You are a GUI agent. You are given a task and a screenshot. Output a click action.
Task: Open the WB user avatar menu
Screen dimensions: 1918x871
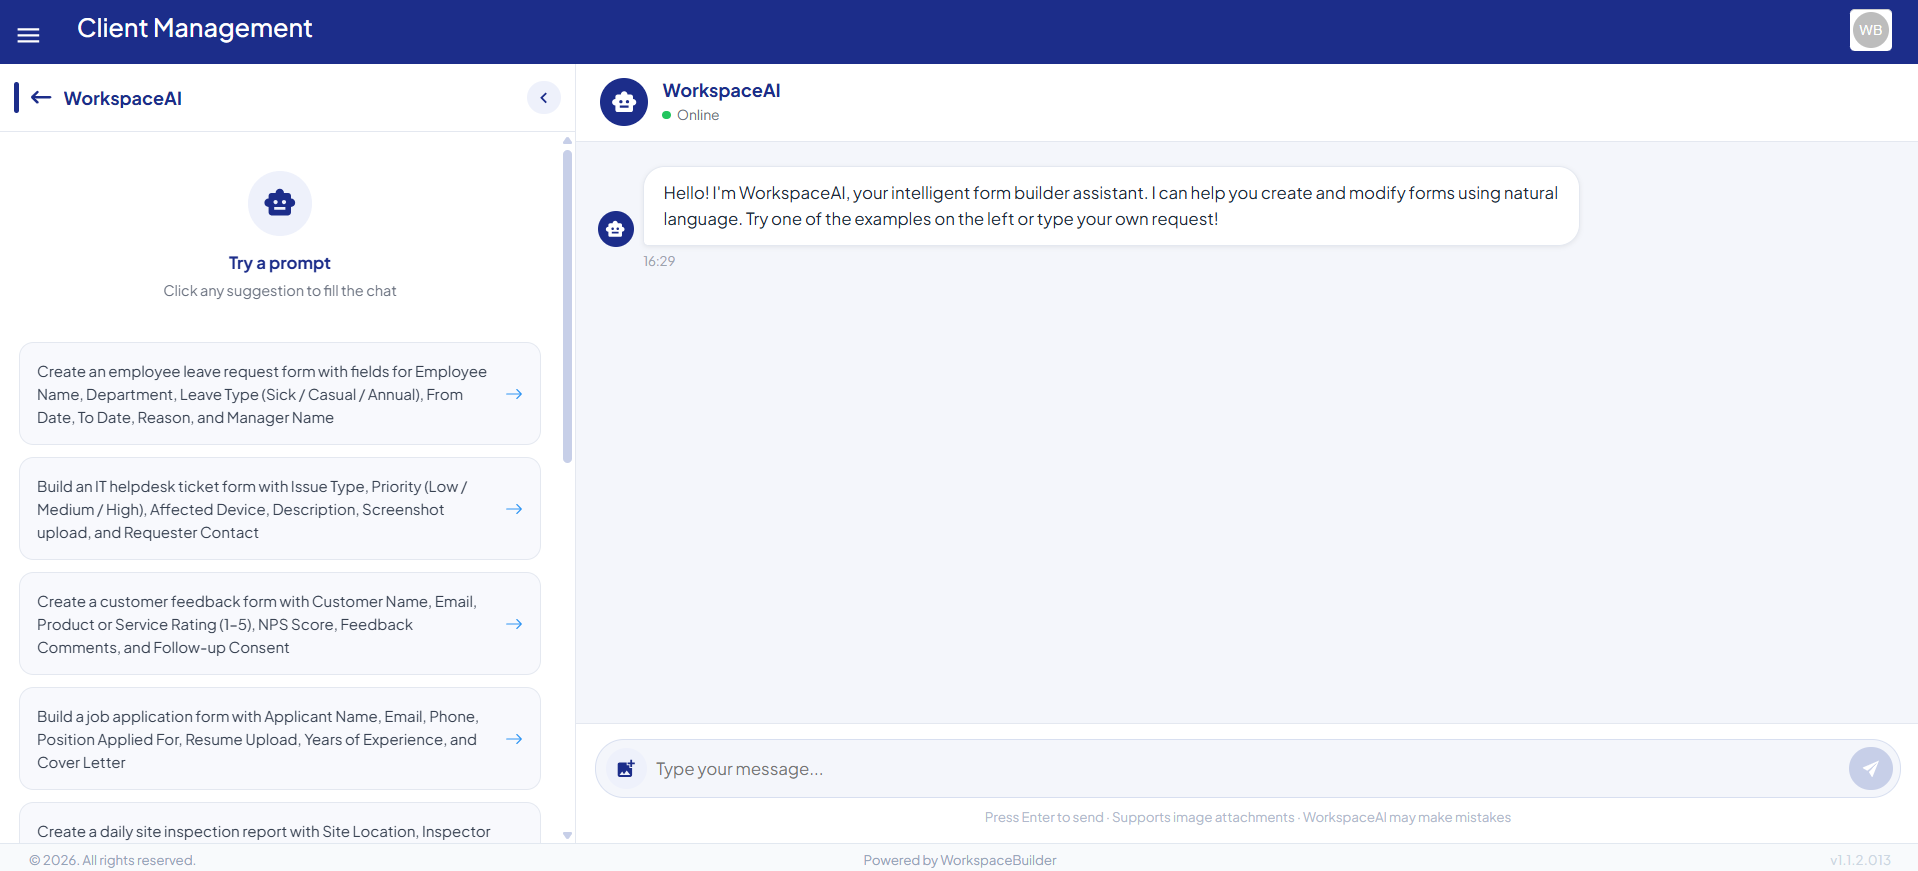click(x=1870, y=30)
